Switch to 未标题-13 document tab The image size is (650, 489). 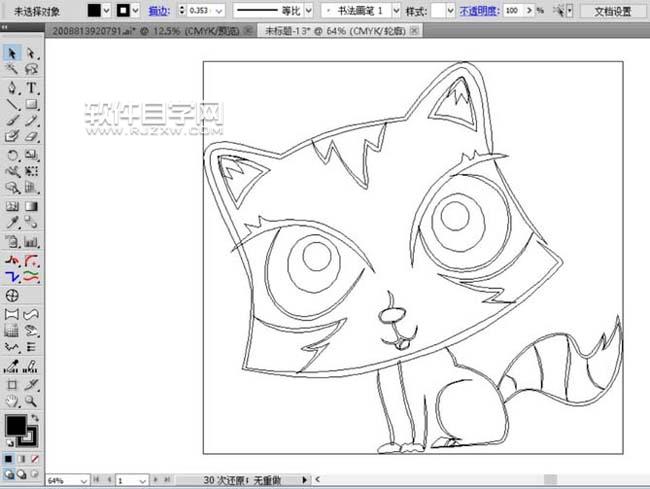335,31
